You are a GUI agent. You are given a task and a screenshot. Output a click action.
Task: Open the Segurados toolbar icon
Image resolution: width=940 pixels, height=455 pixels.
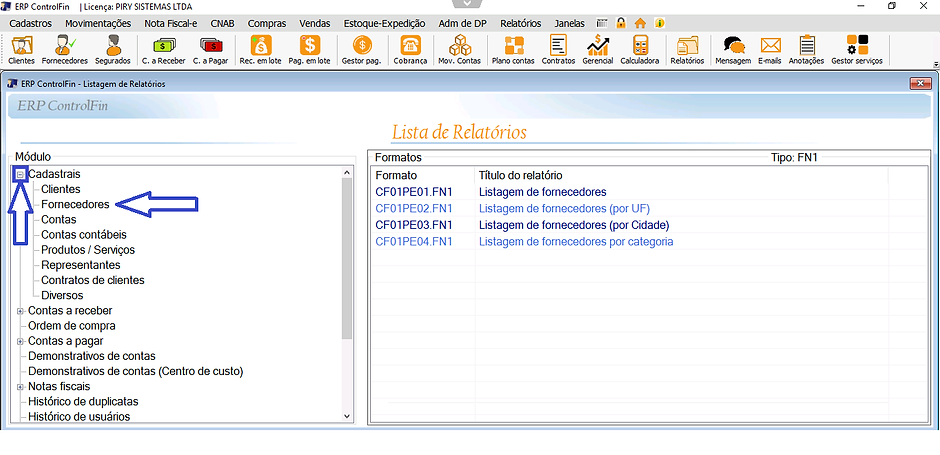(x=113, y=50)
